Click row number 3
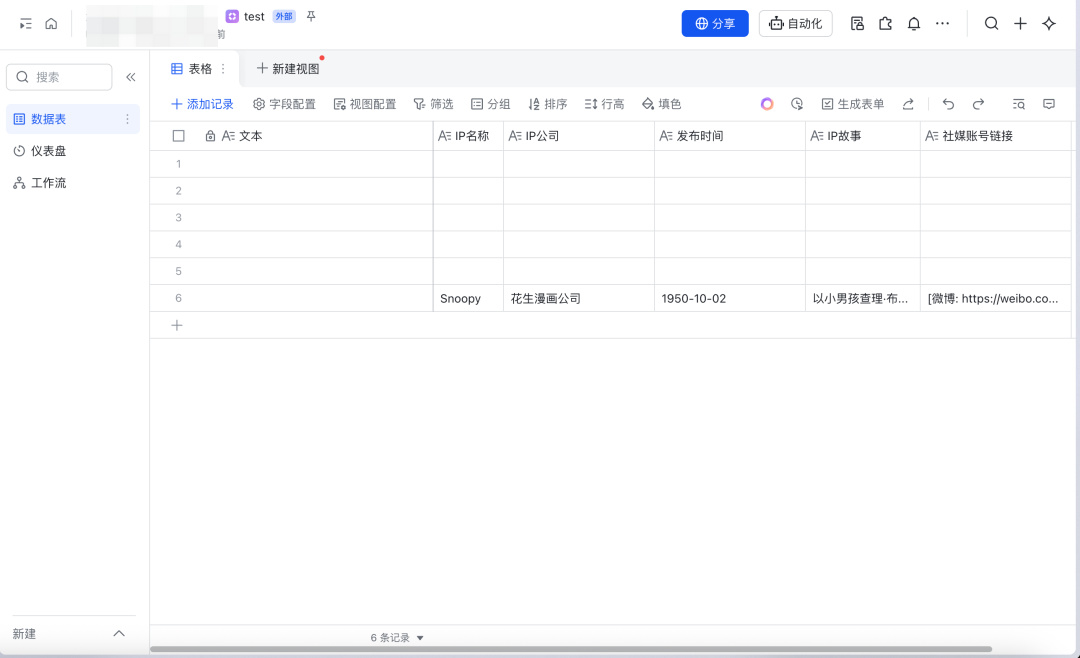The width and height of the screenshot is (1080, 658). [x=178, y=218]
